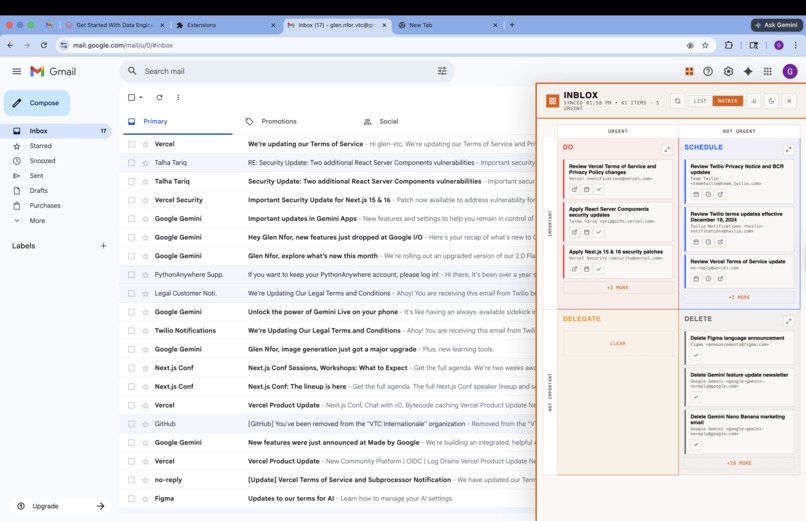
Task: Calendar icon on Review Vercel Terms and Privacy card
Action: pos(587,190)
